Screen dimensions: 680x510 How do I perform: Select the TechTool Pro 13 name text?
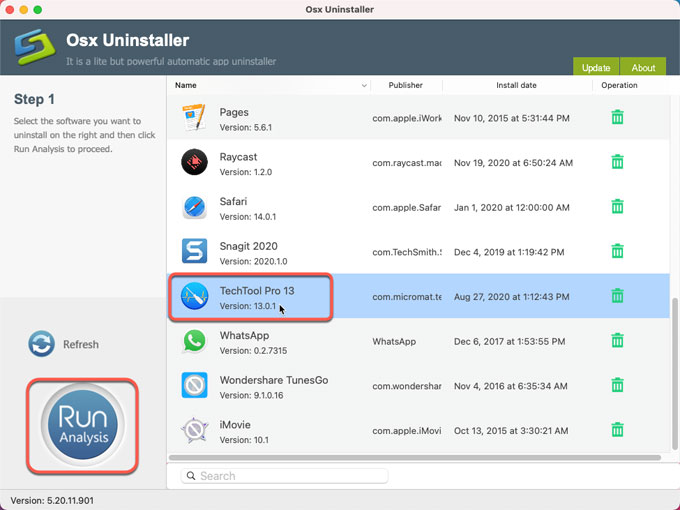pos(257,291)
